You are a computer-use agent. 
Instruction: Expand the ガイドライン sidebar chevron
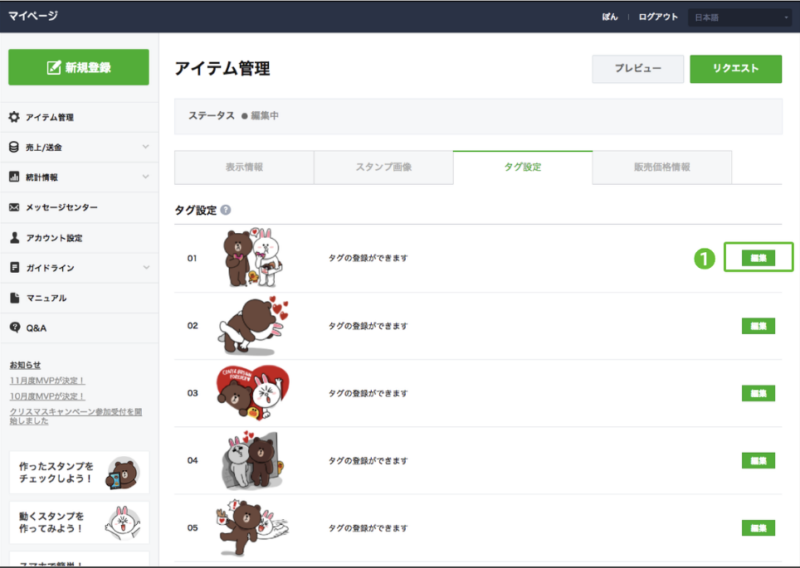pos(146,268)
